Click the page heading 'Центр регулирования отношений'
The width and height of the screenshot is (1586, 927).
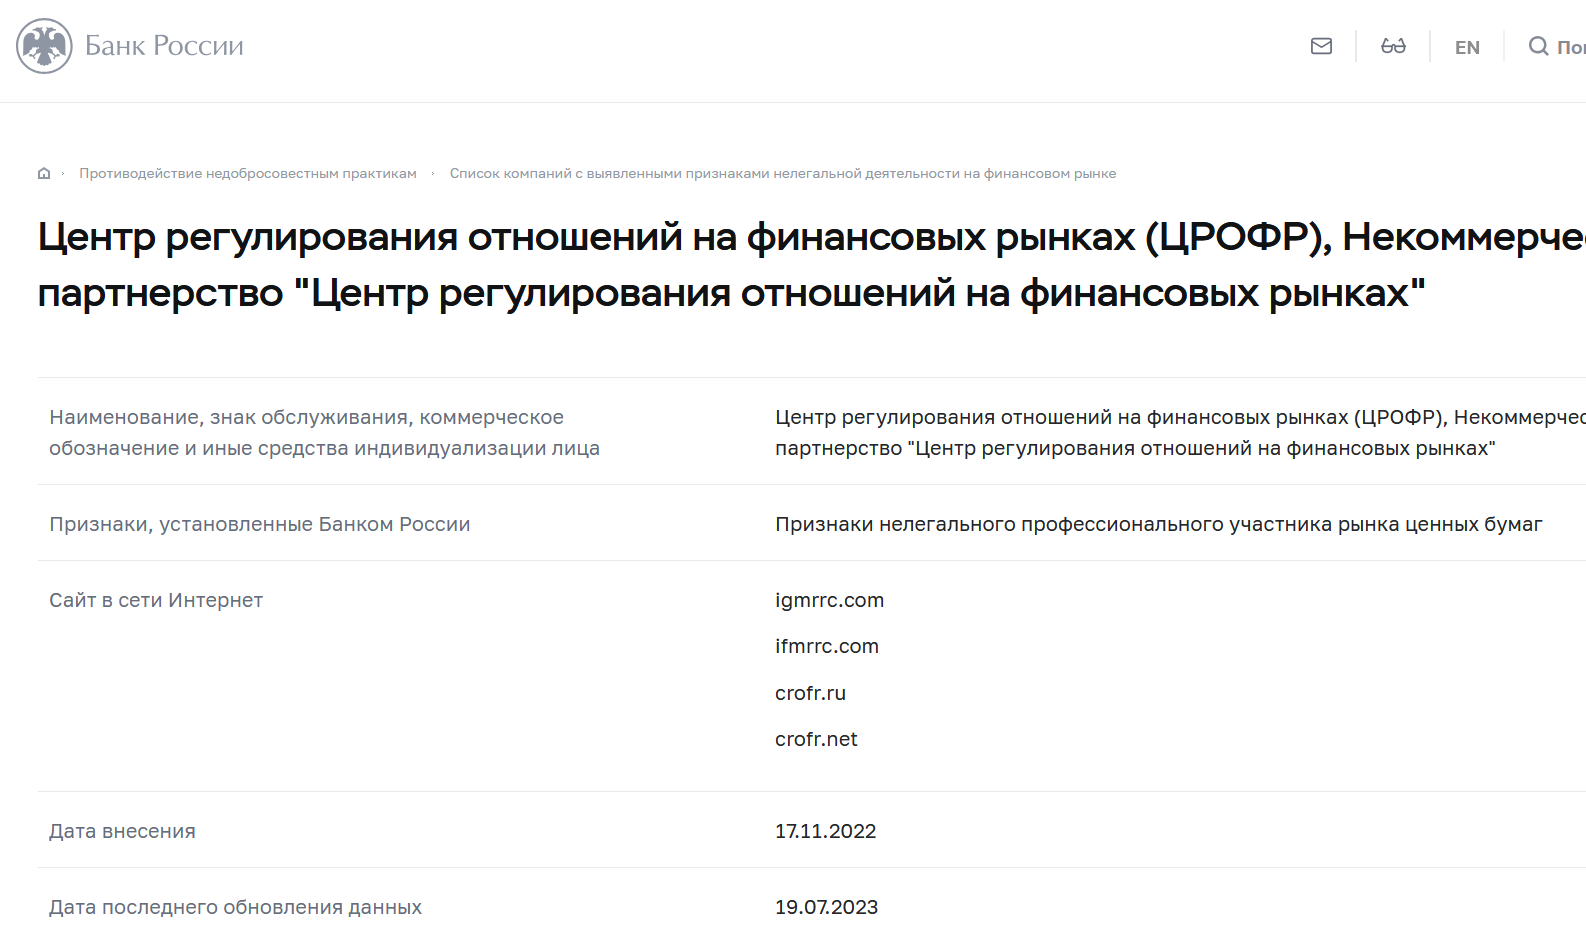(811, 265)
